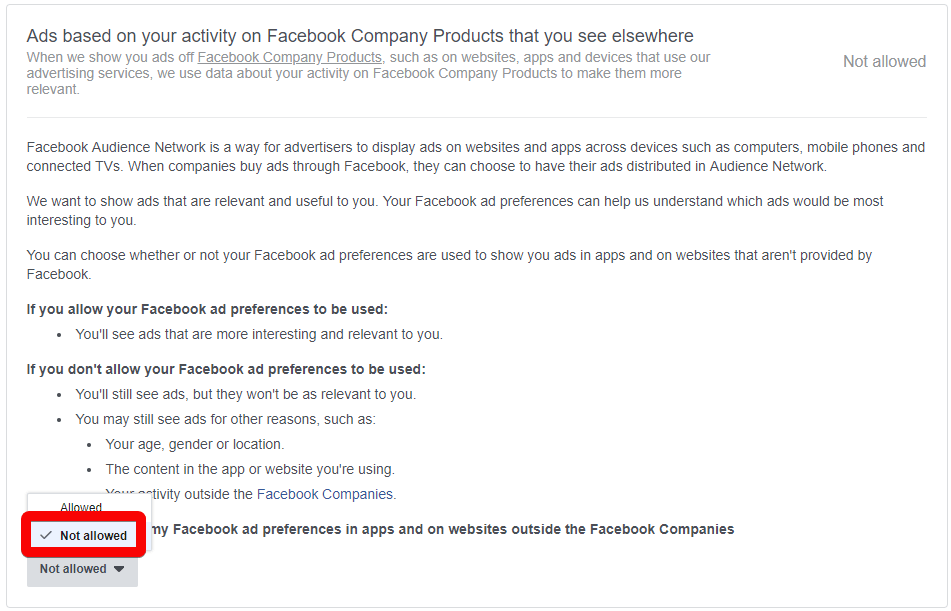Click bullet 'You'll see ads that are more interesting'
Screen dimensions: 951x611
click(x=259, y=334)
